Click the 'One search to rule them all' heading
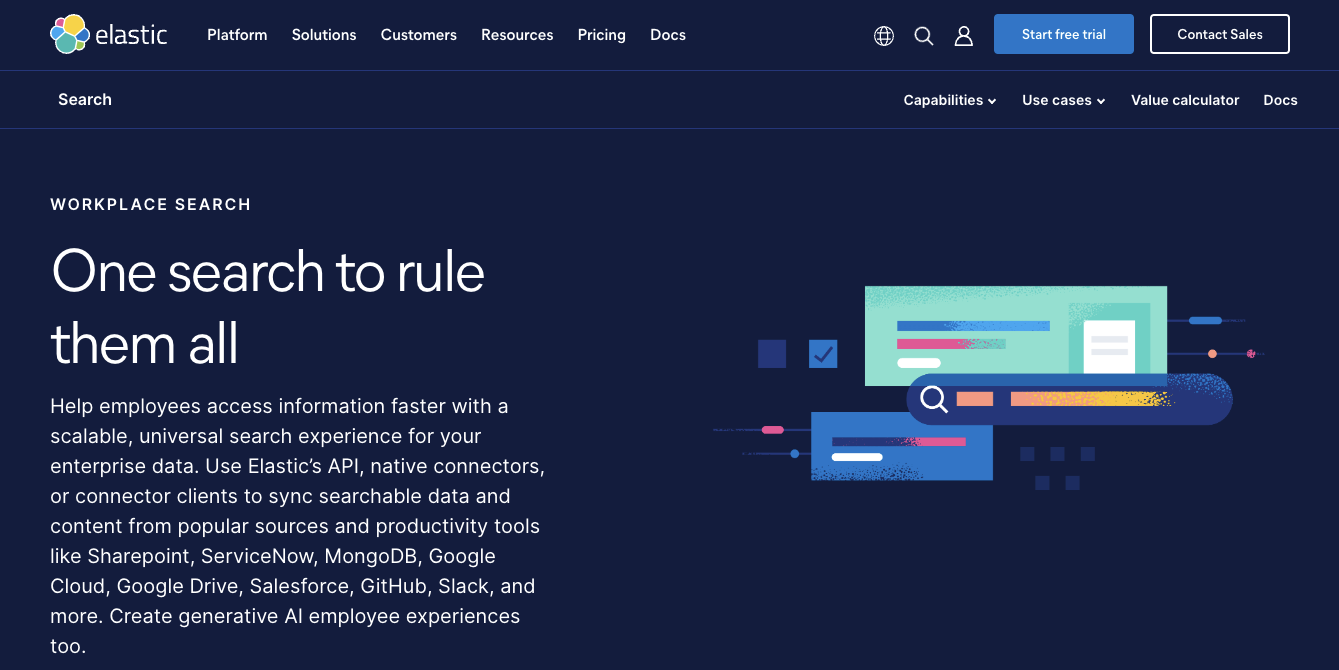 [268, 307]
